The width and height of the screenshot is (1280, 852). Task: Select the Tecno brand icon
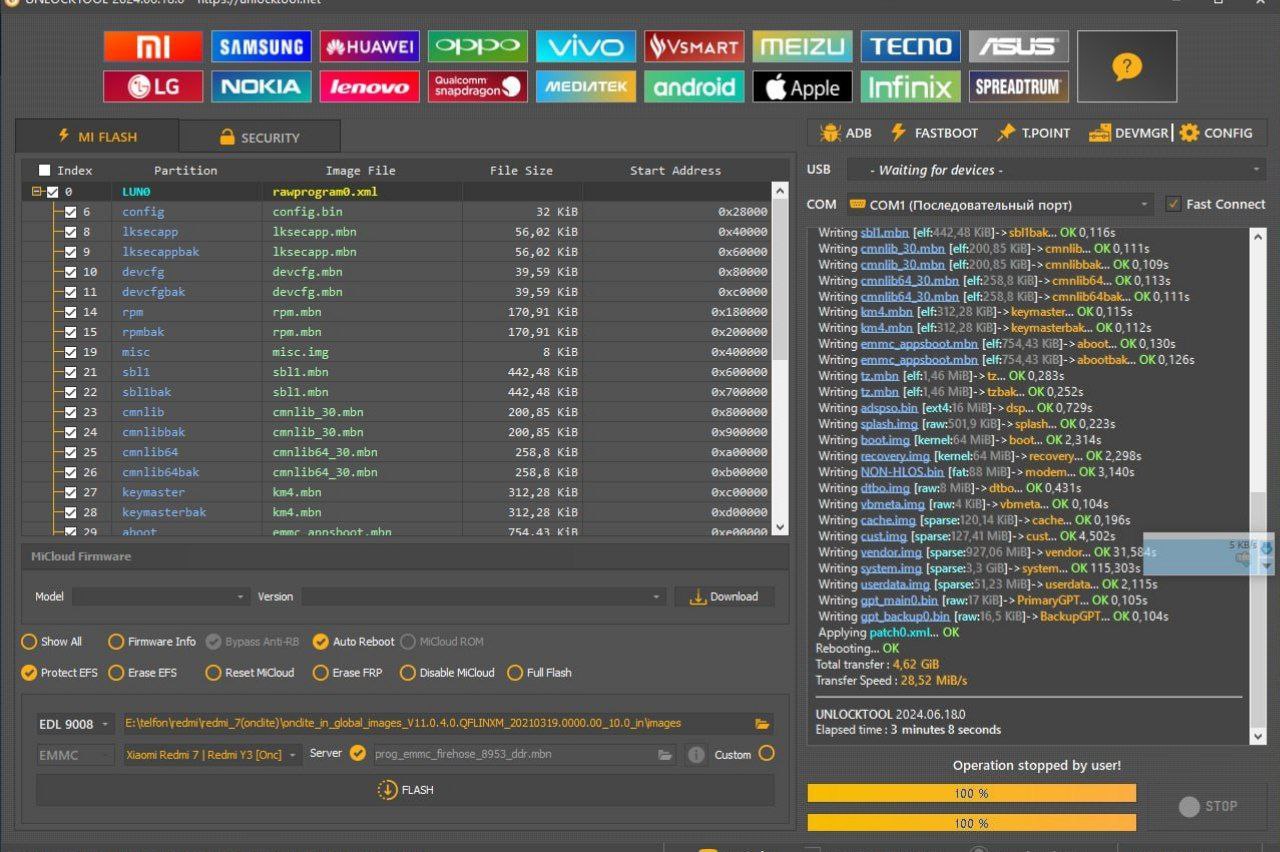pyautogui.click(x=910, y=46)
